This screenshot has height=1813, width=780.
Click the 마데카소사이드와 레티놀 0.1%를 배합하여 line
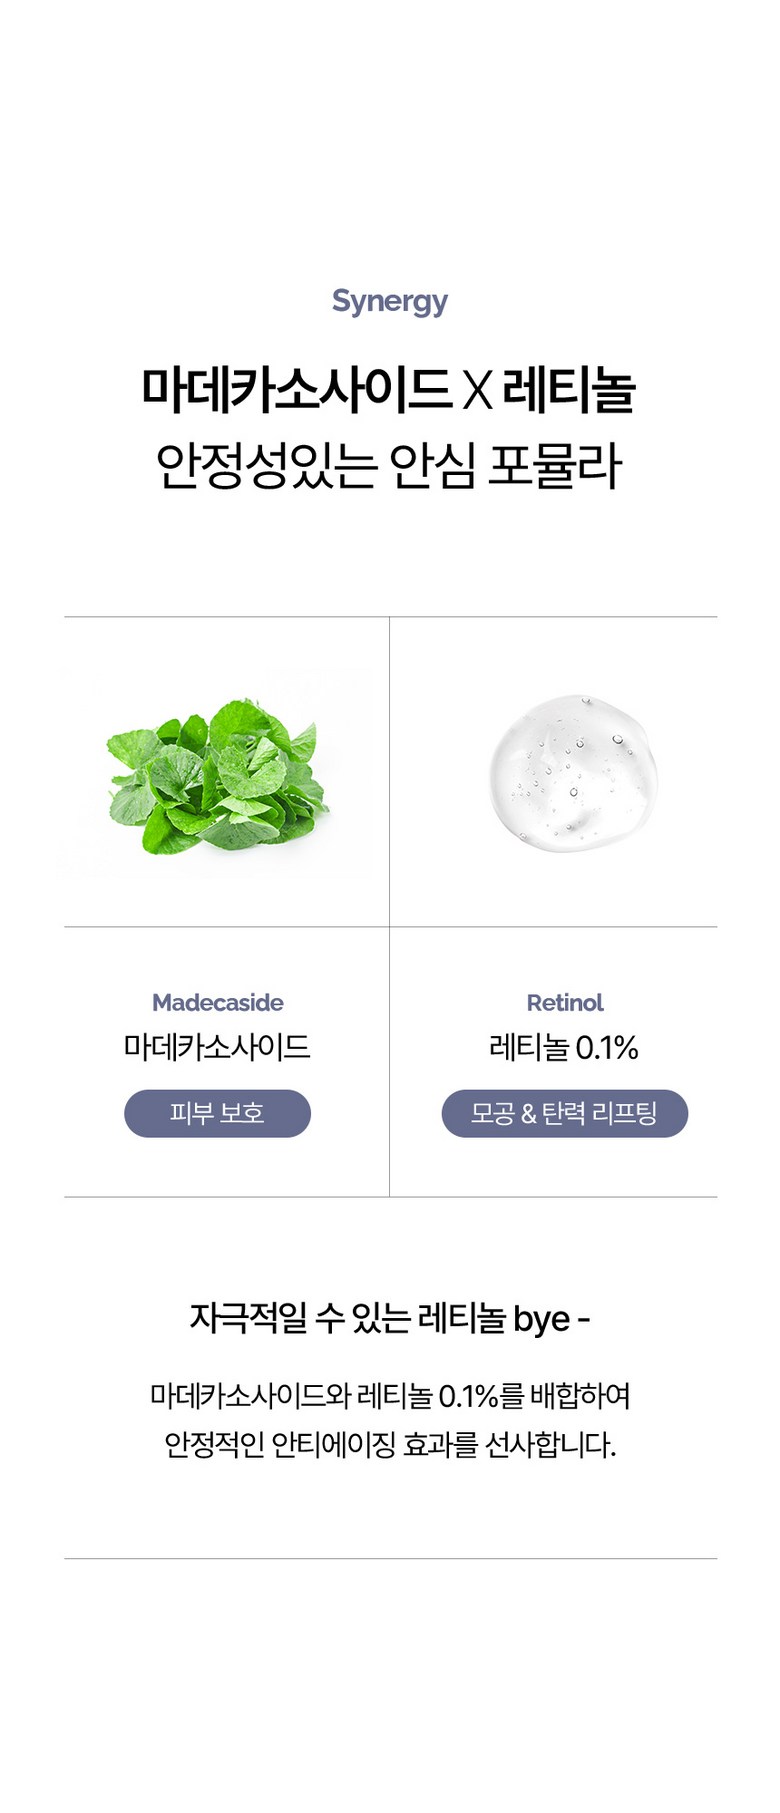pos(389,1395)
